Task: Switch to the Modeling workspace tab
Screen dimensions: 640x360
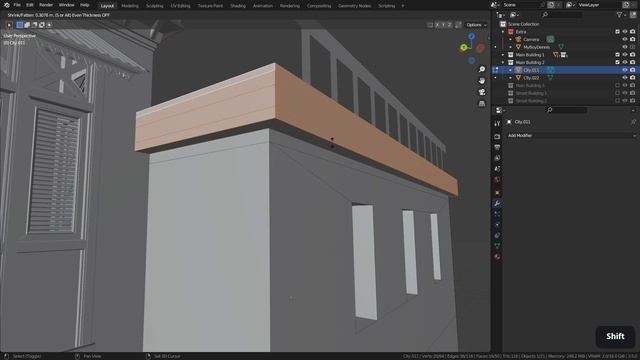Action: point(130,6)
